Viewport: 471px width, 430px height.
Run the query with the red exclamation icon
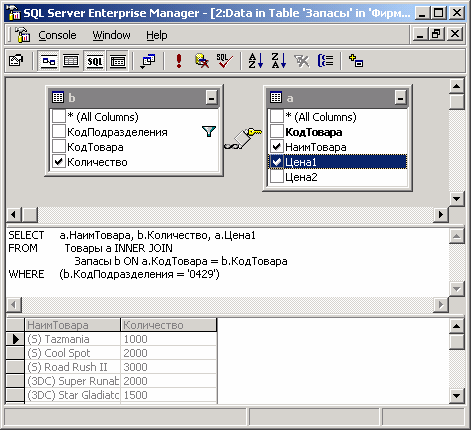(179, 61)
